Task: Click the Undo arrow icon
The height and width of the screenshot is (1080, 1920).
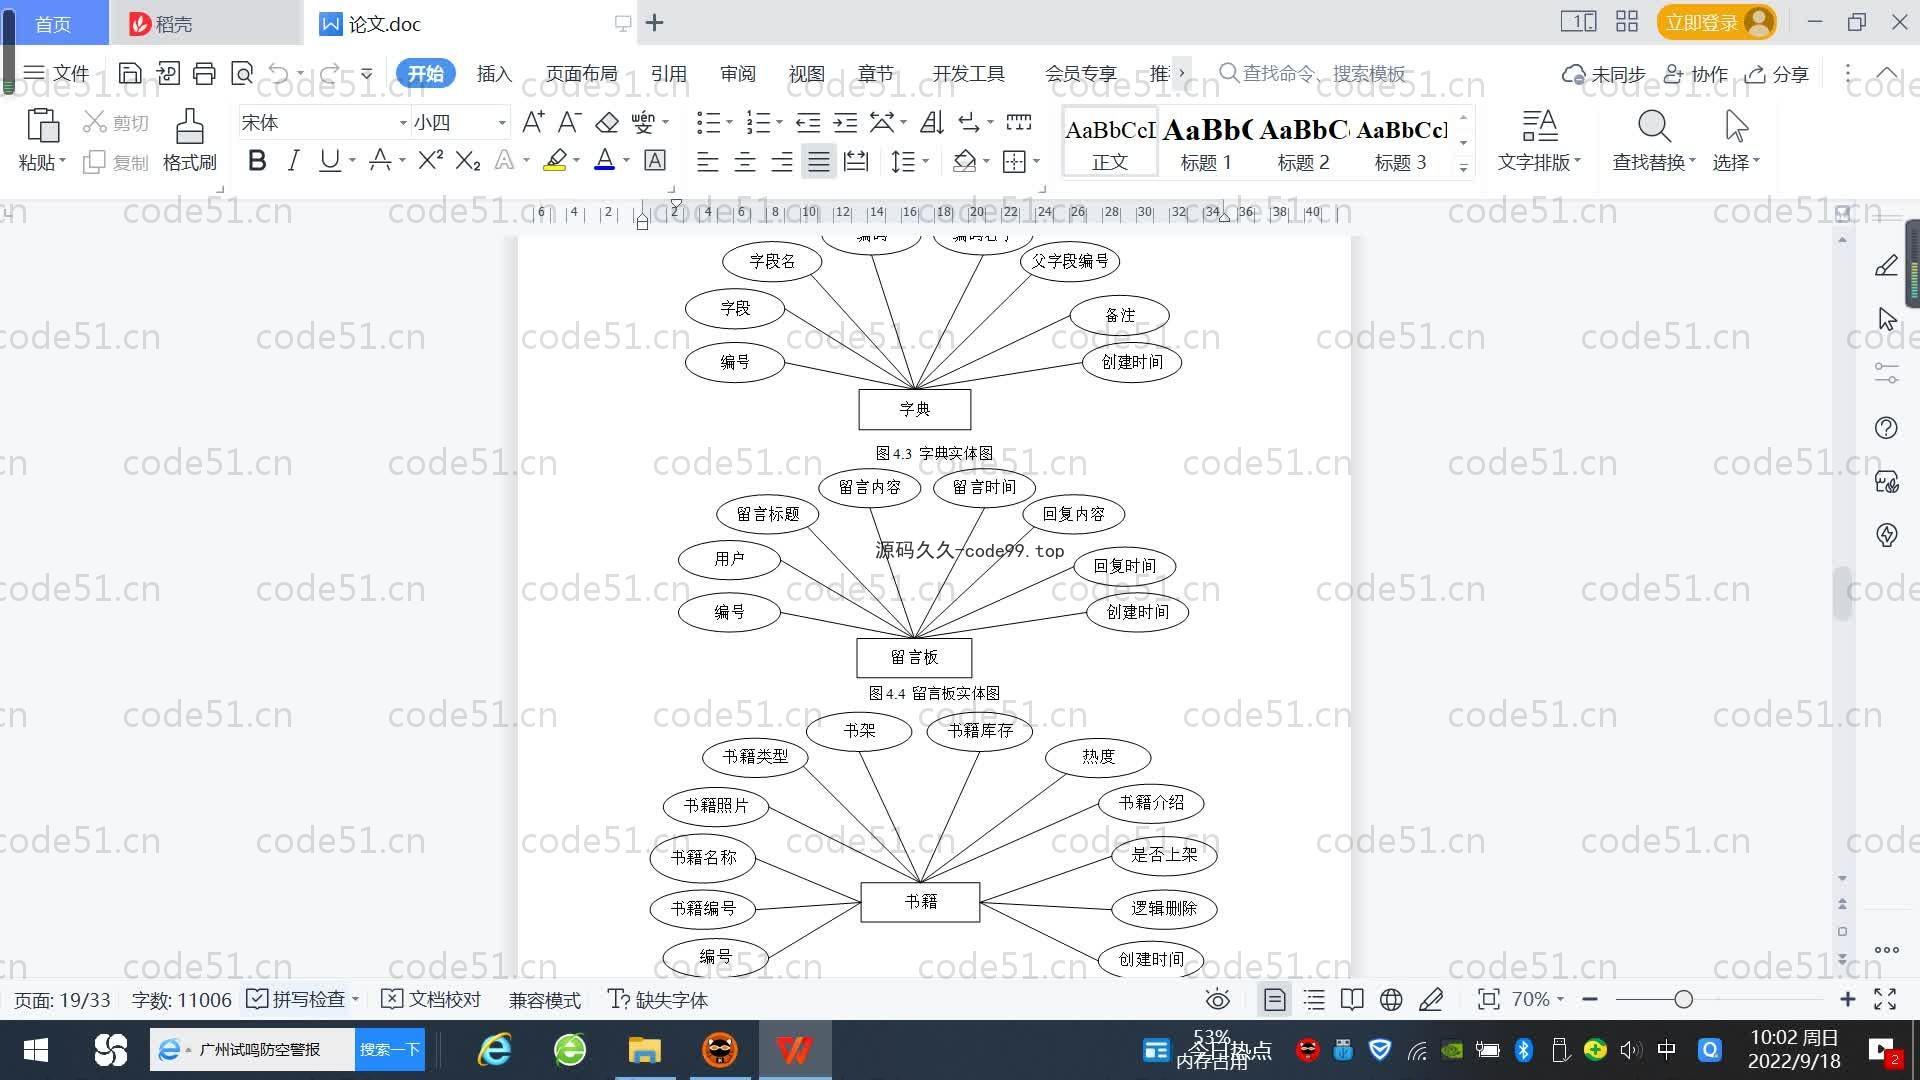Action: [279, 73]
